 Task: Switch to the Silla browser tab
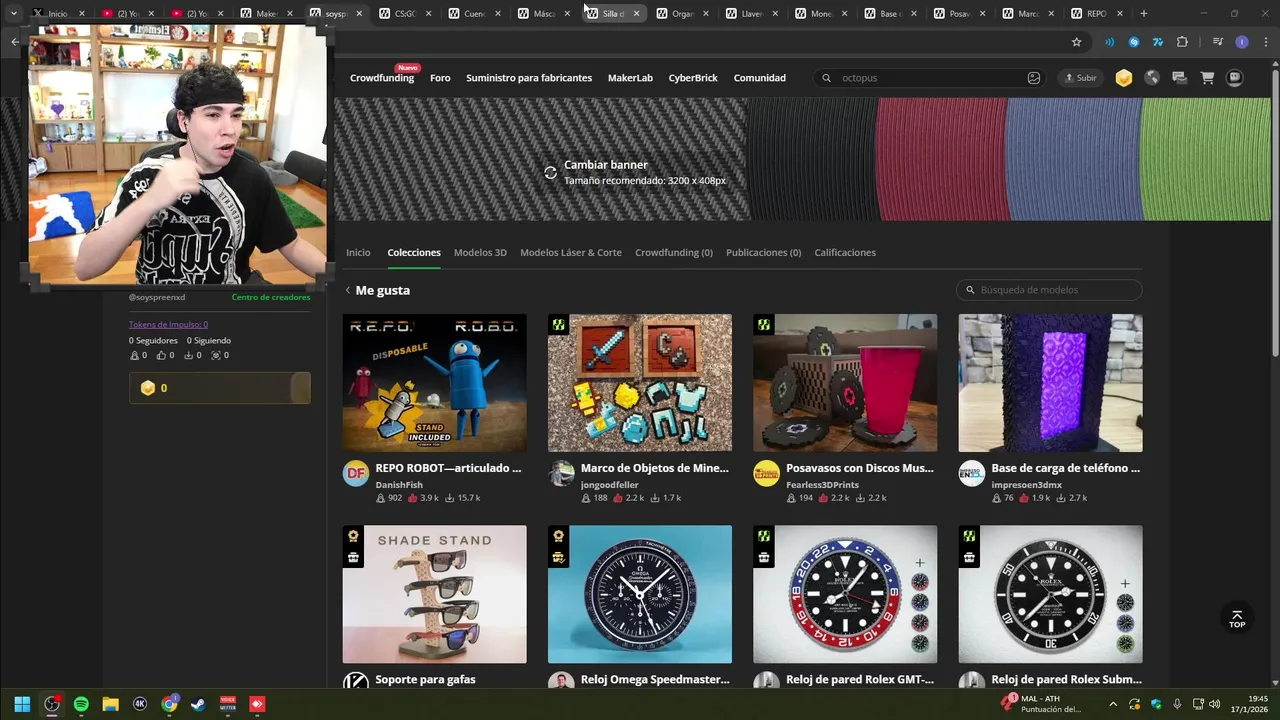pos(613,14)
